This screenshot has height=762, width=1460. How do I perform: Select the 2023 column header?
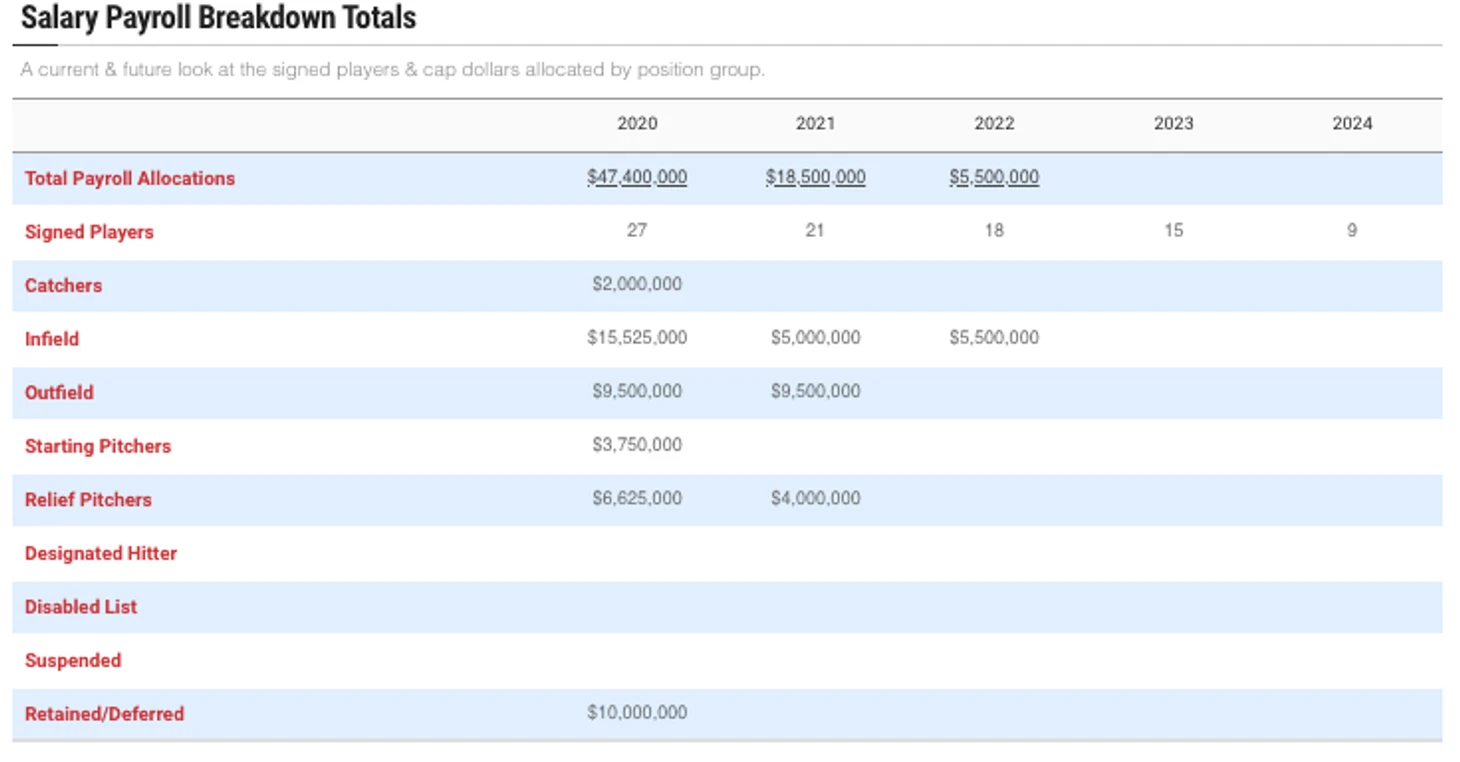coord(1173,123)
